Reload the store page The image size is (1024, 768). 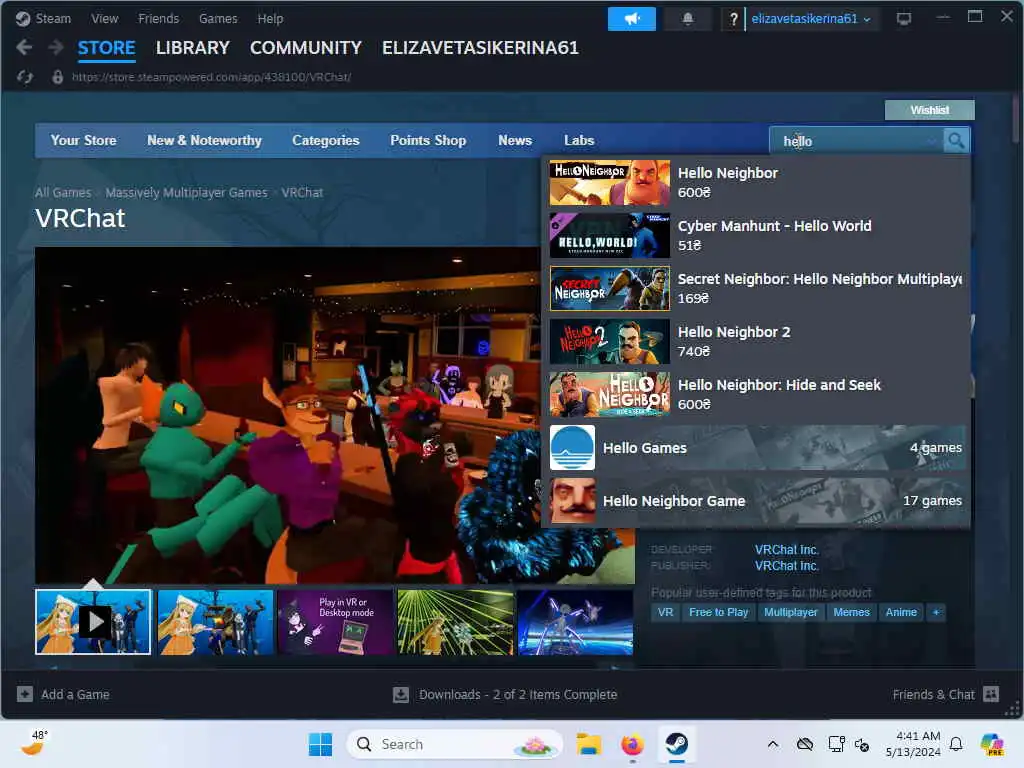point(25,77)
